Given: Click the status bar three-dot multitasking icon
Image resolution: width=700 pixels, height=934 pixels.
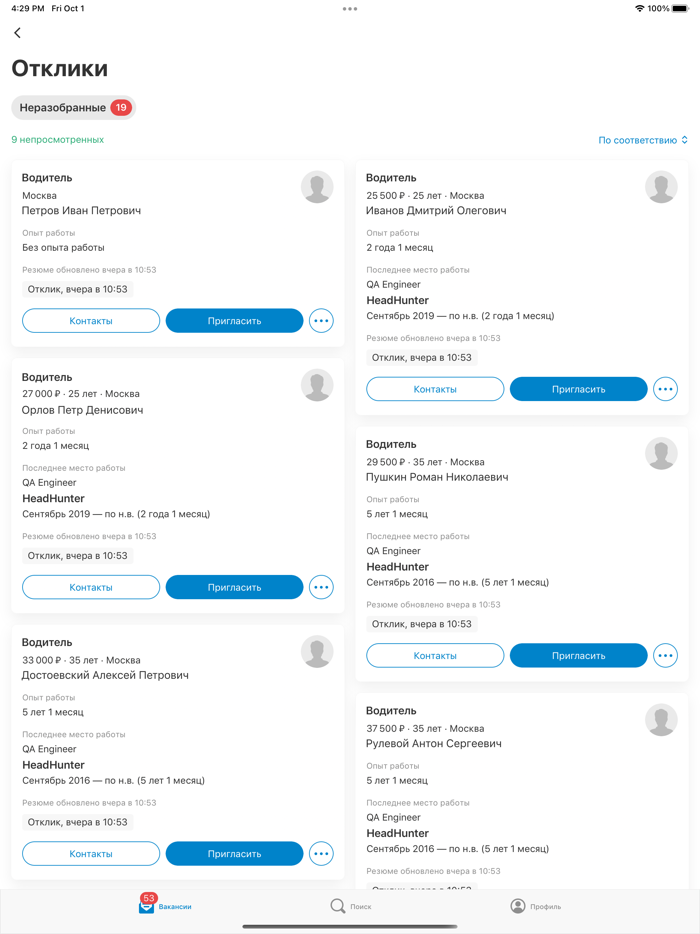Looking at the screenshot, I should click(x=350, y=9).
